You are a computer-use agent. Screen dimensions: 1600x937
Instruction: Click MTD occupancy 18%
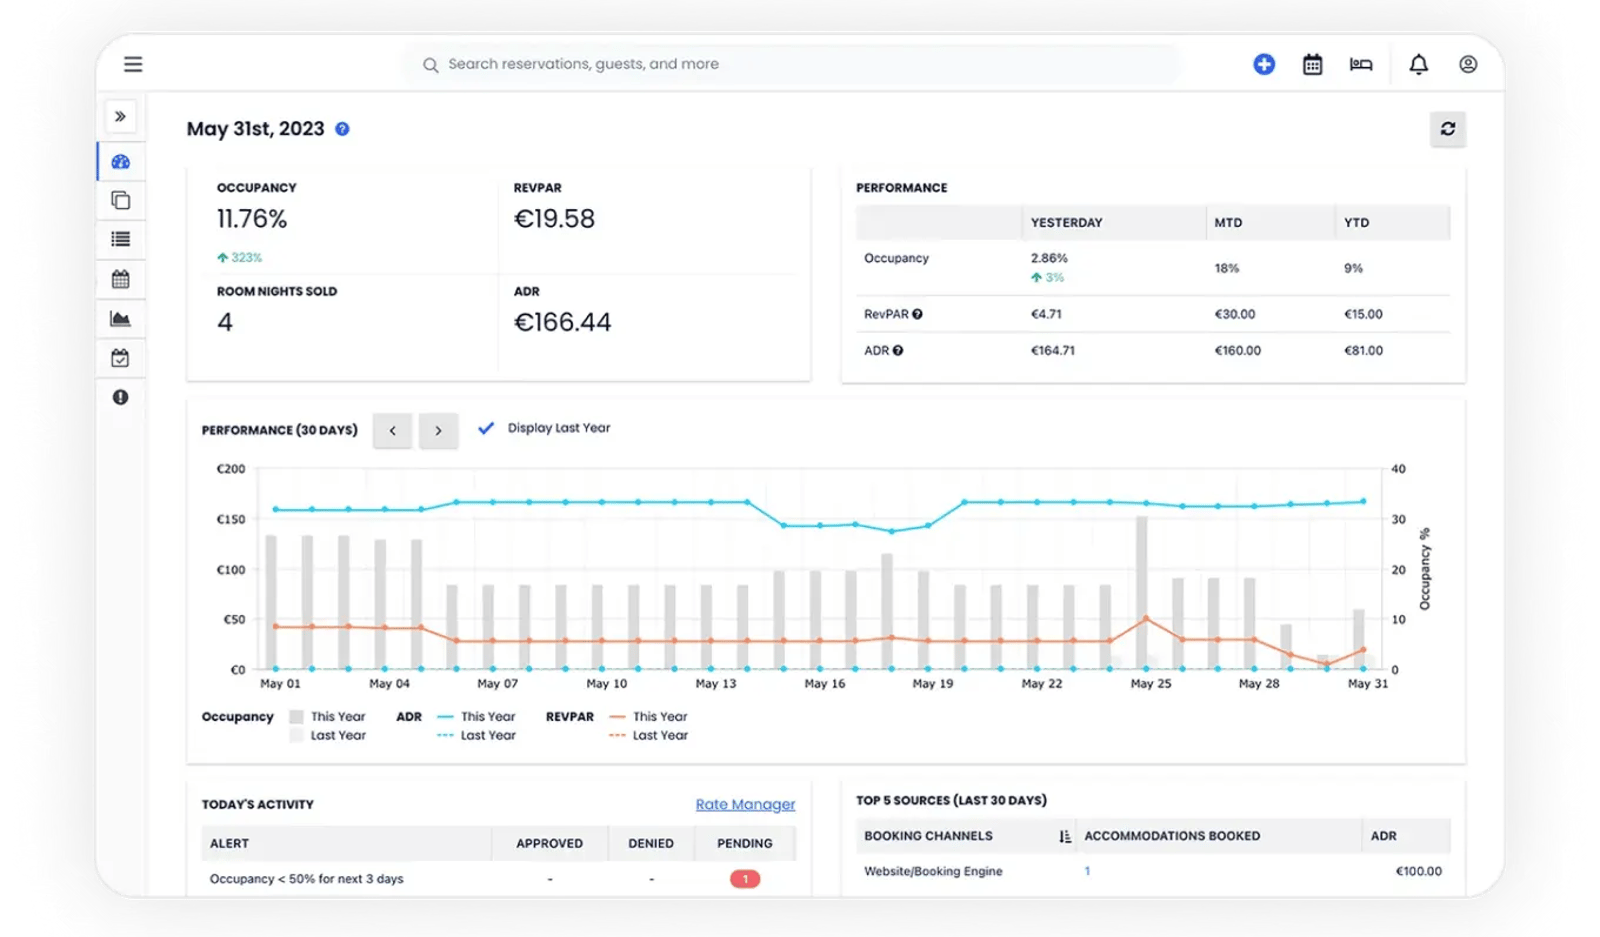point(1226,268)
